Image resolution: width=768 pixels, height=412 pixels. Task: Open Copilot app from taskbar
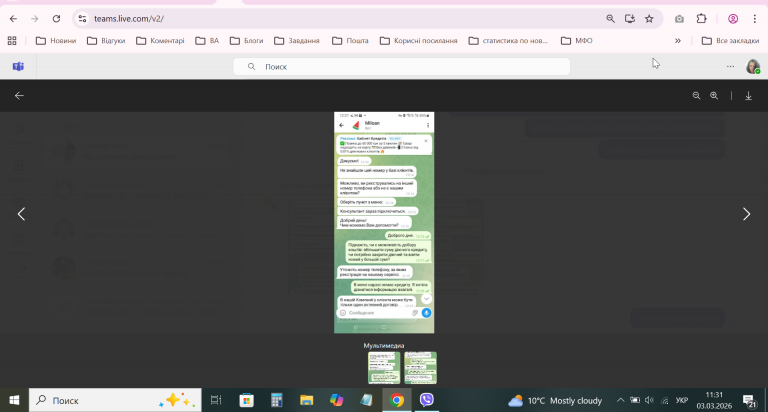[x=336, y=400]
